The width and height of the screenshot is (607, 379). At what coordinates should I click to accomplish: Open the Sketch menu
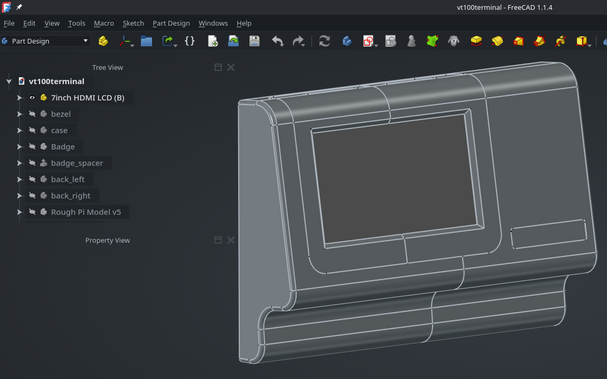coord(133,23)
